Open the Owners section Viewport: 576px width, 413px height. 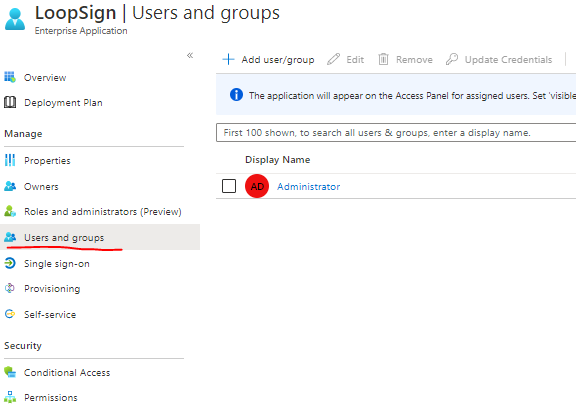(x=41, y=187)
